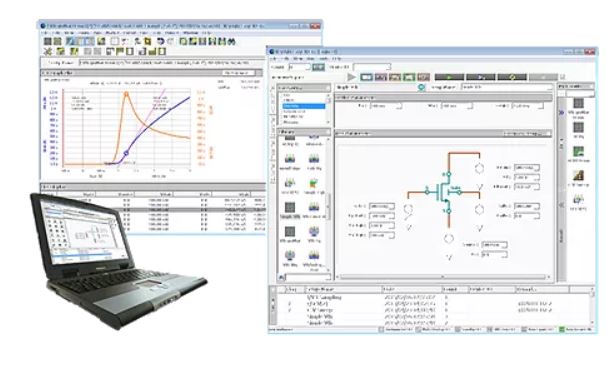
Task: Click the yellow square icon in graph toolbar
Action: pos(148,41)
